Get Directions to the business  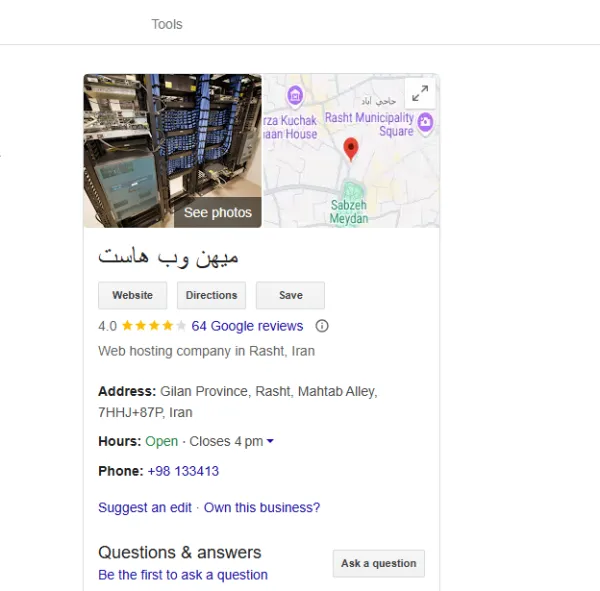coord(211,295)
